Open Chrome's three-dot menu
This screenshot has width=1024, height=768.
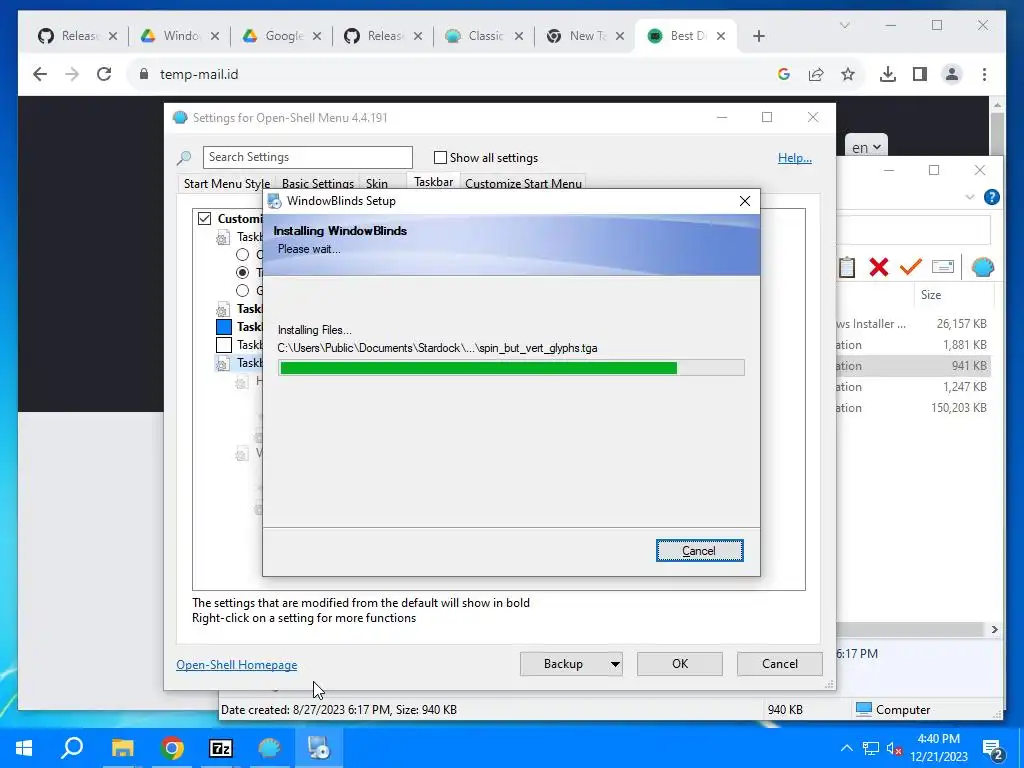point(984,74)
